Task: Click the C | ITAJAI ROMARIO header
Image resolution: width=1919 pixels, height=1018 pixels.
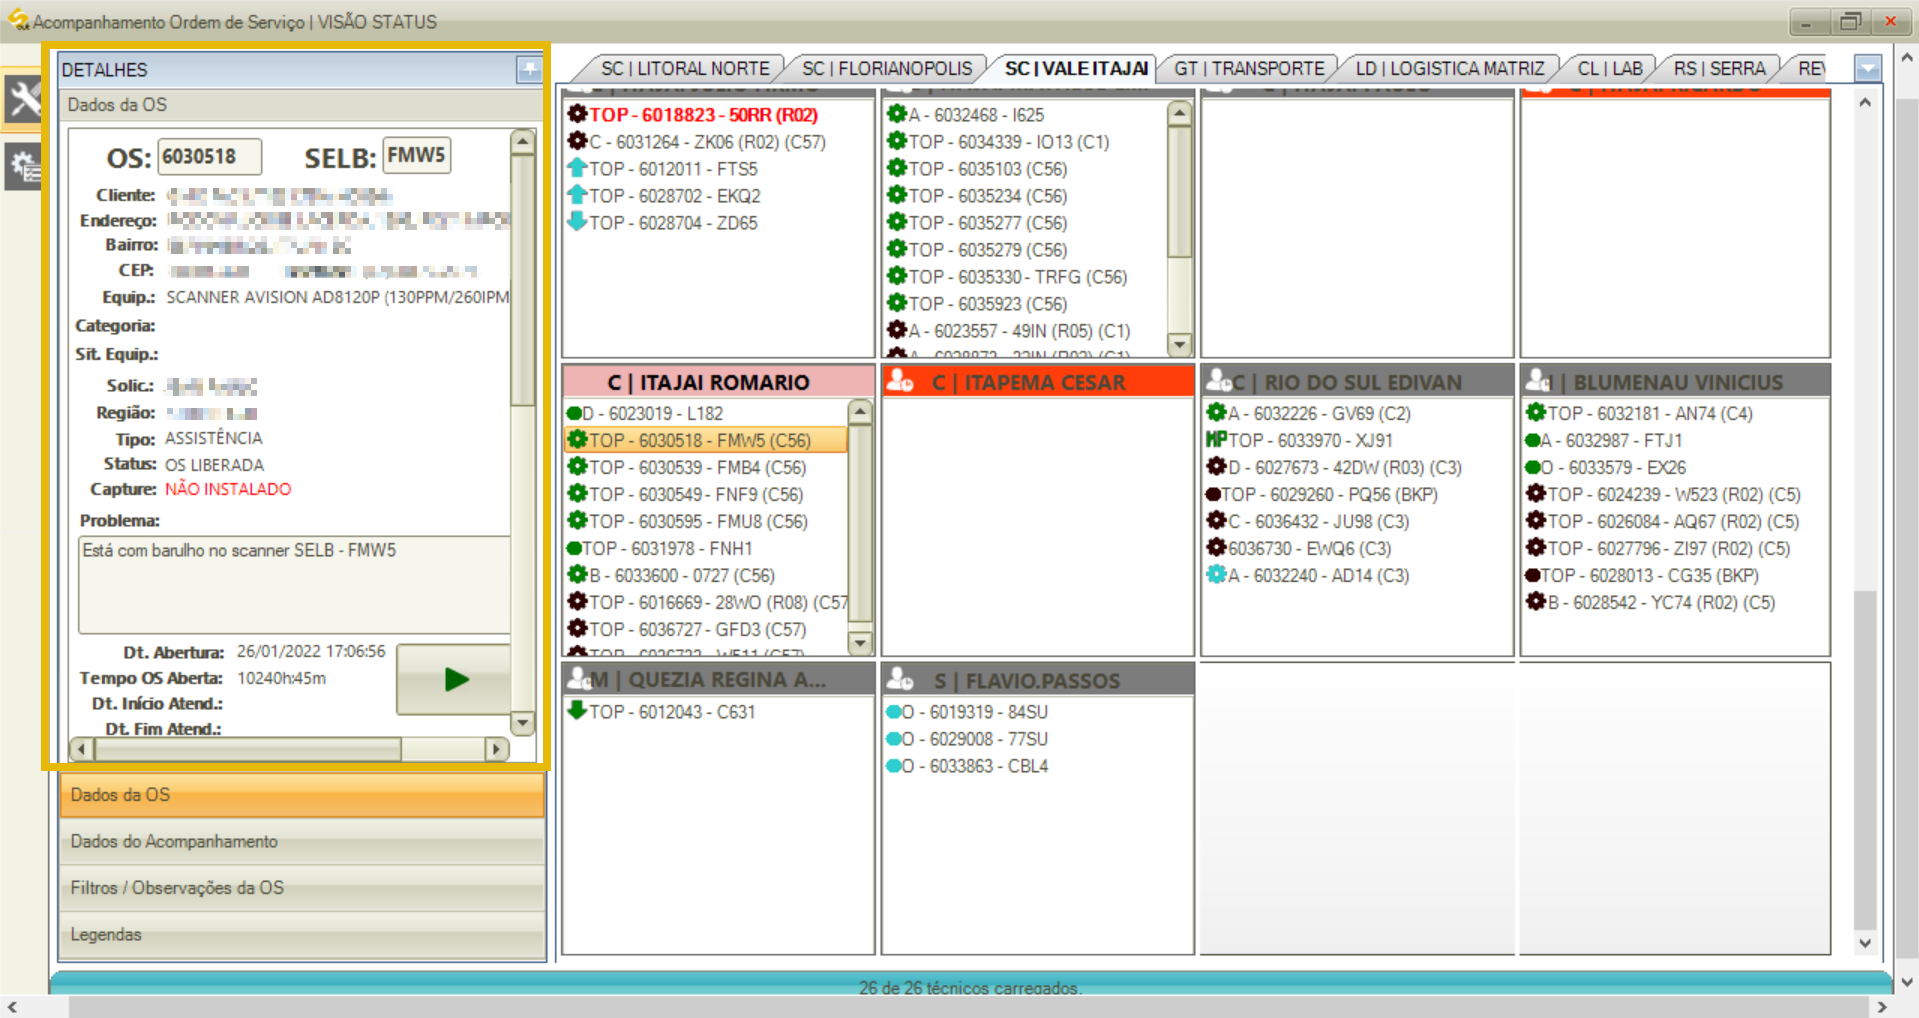Action: pos(718,382)
